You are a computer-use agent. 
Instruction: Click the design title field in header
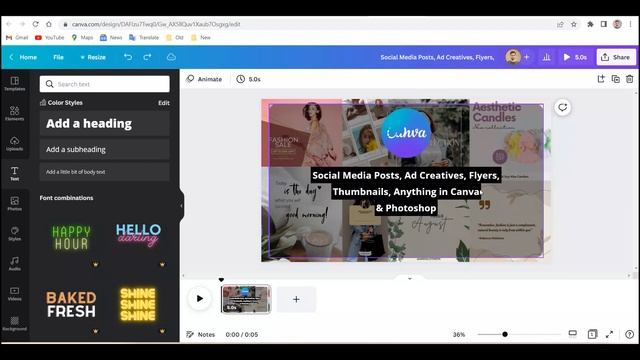437,58
